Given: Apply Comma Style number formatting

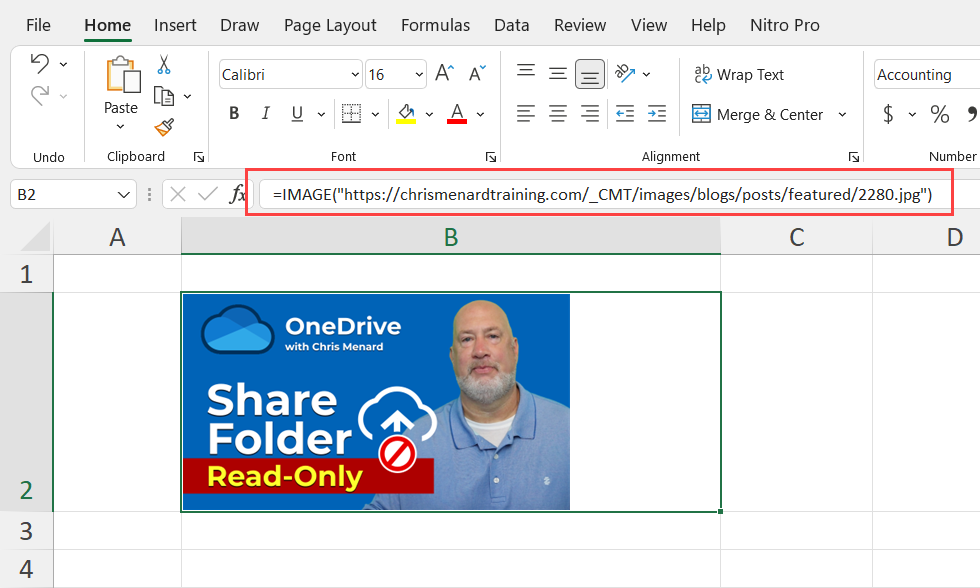Looking at the screenshot, I should click(974, 114).
